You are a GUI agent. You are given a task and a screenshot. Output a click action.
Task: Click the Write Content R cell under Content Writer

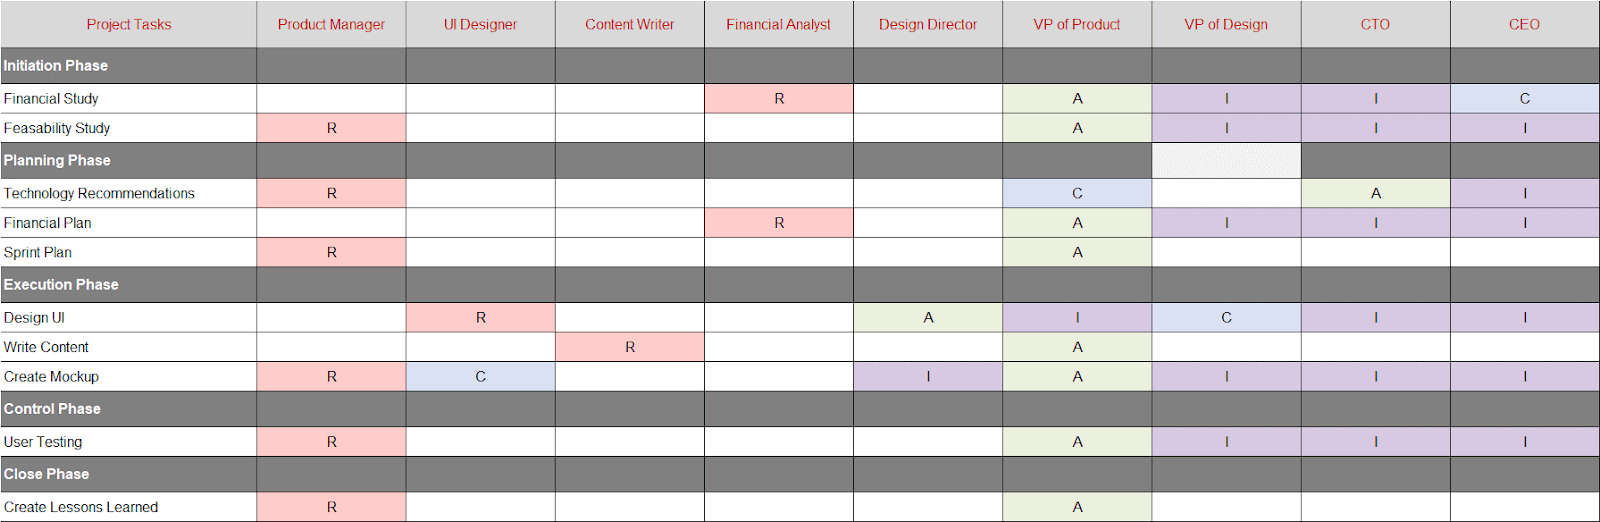630,347
